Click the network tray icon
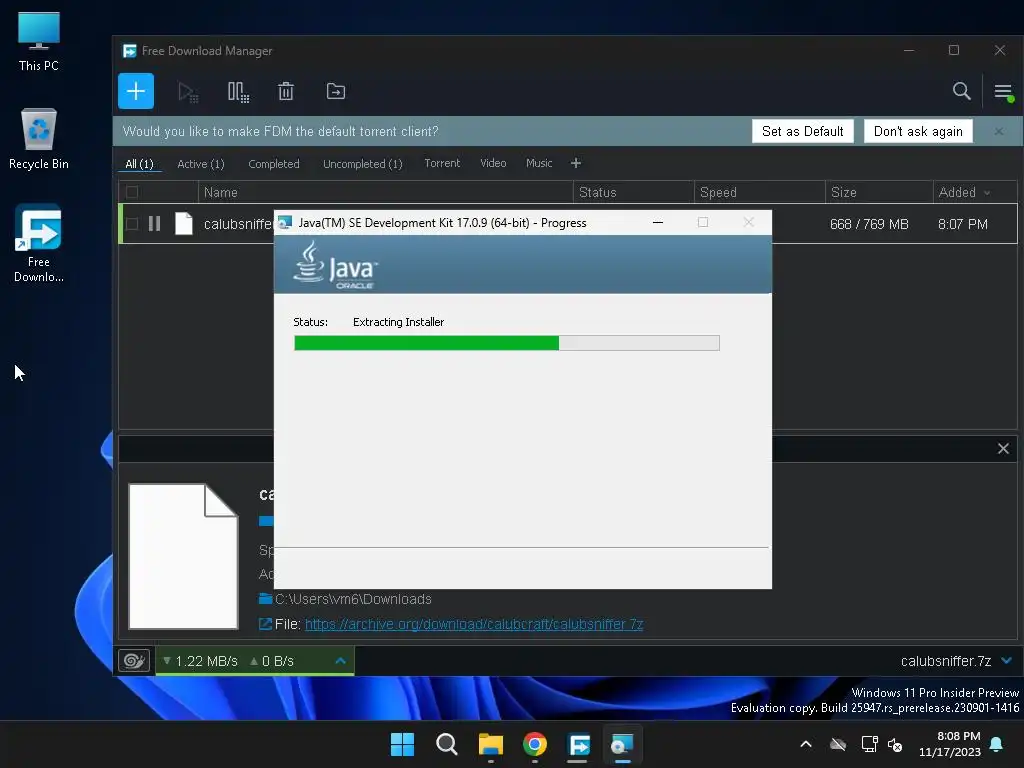 tap(869, 744)
